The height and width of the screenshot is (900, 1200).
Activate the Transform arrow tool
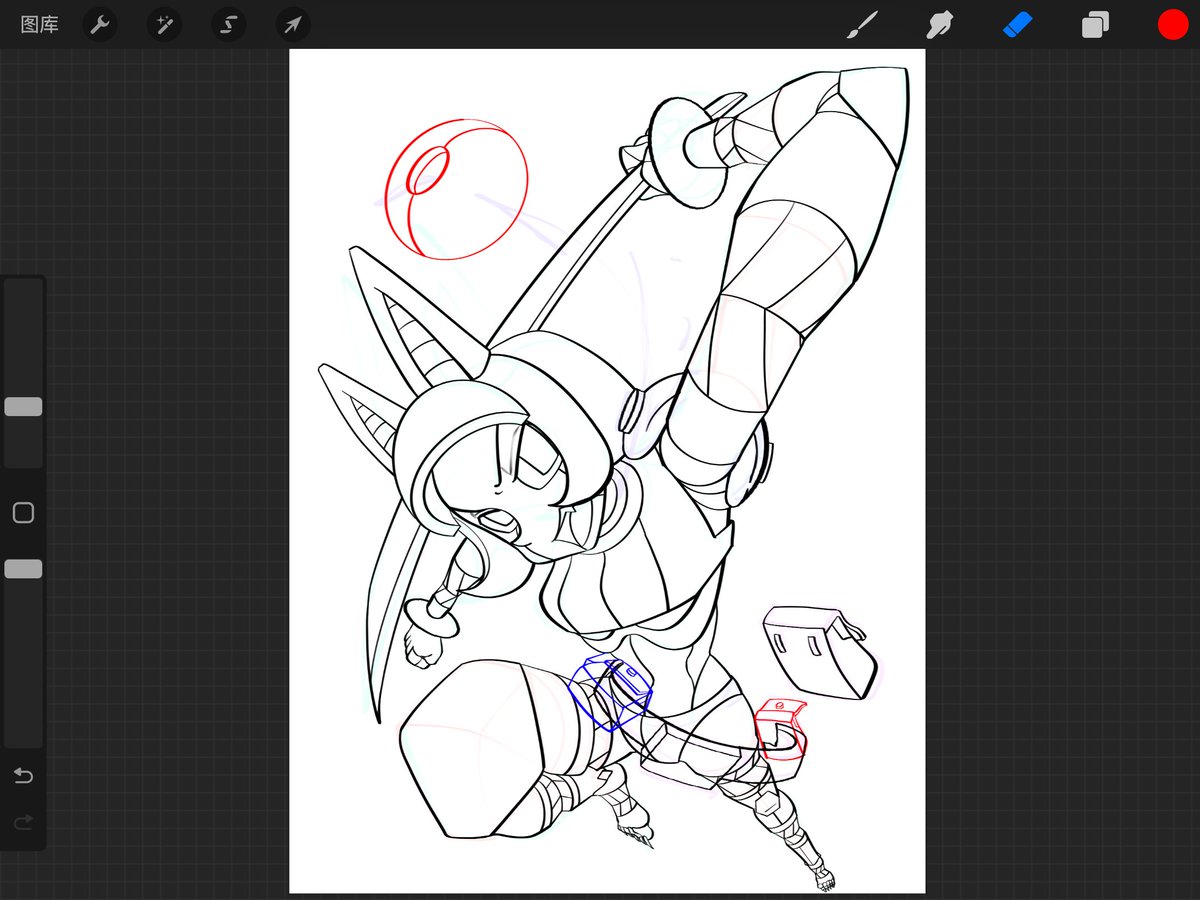[x=293, y=25]
